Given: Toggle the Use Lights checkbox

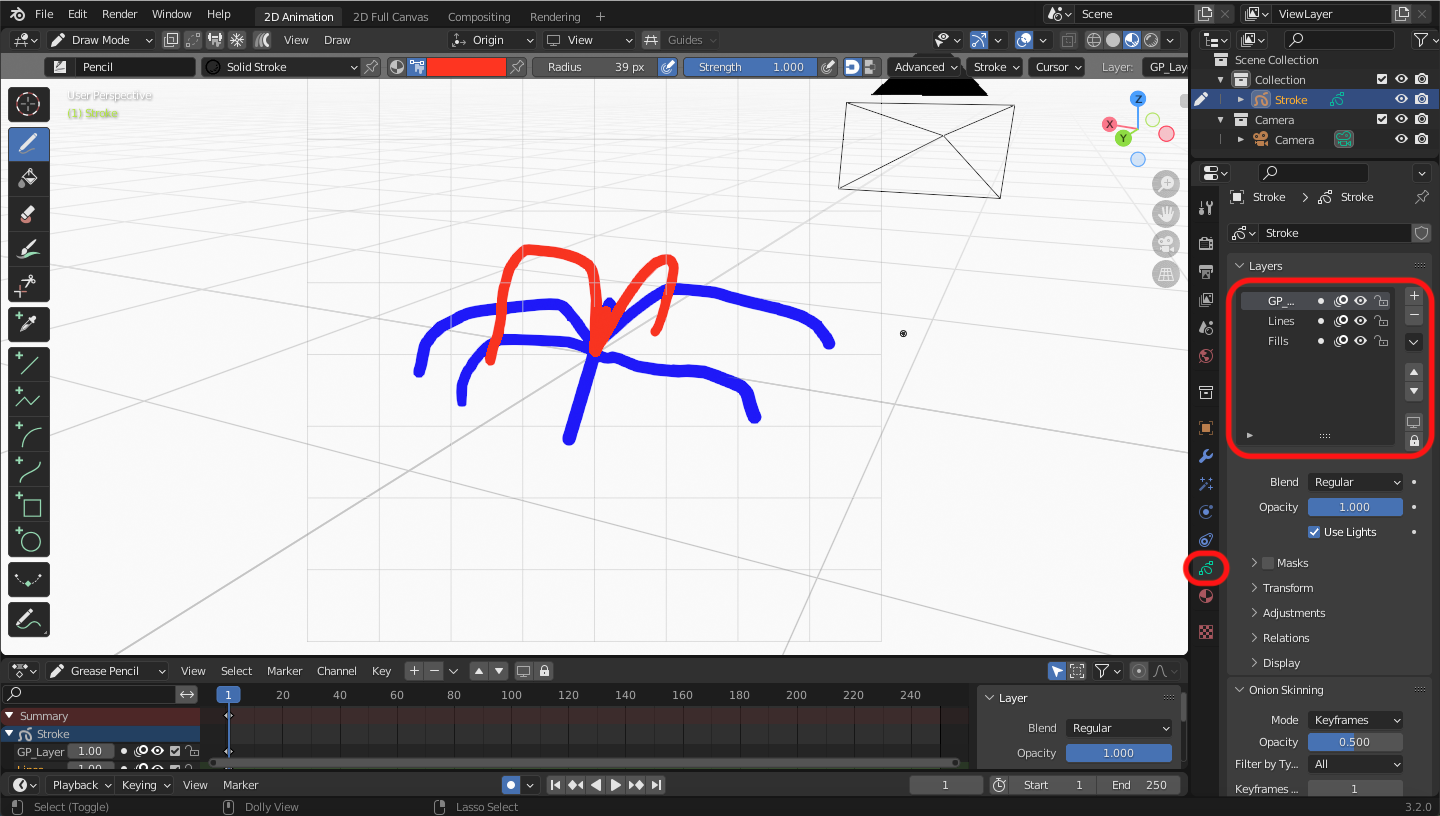Looking at the screenshot, I should (x=1315, y=532).
